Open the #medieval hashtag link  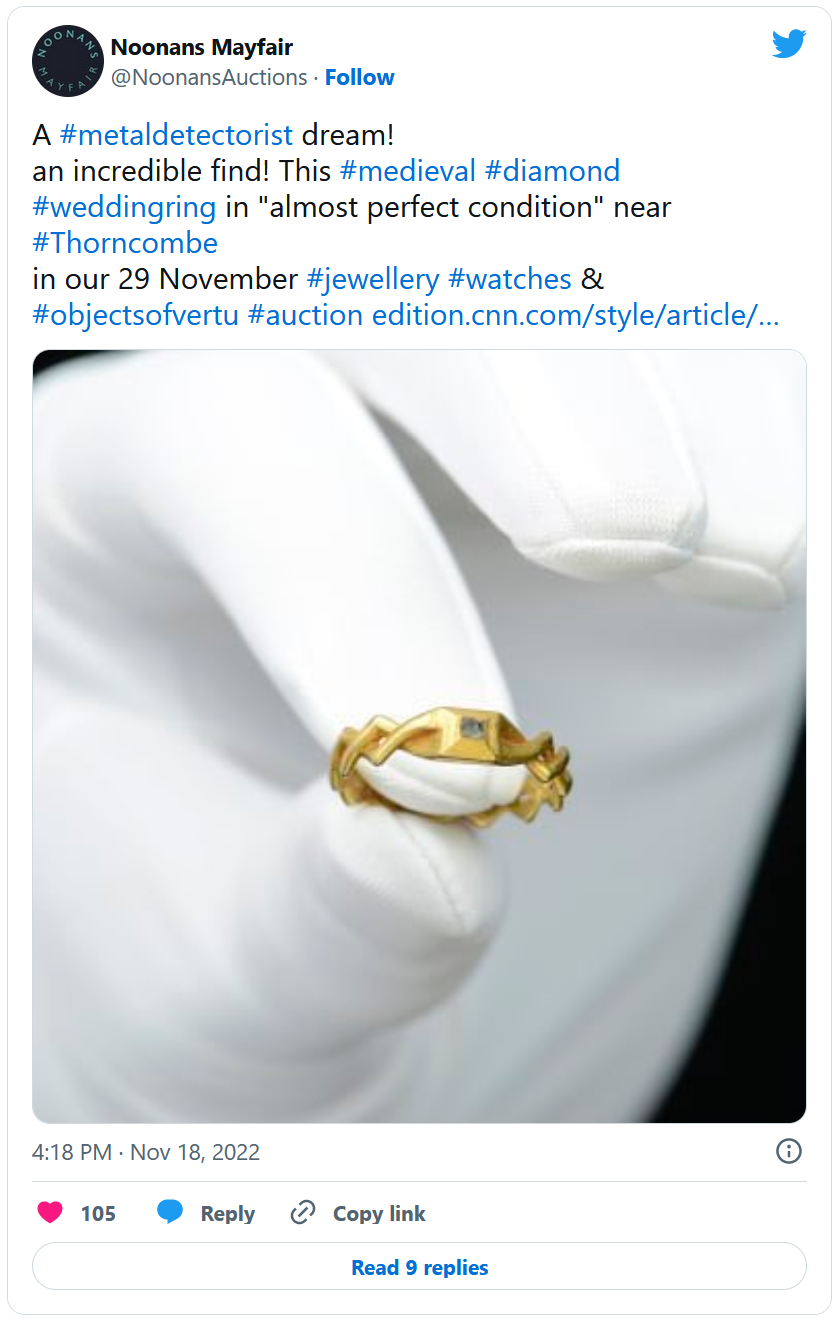coord(408,171)
